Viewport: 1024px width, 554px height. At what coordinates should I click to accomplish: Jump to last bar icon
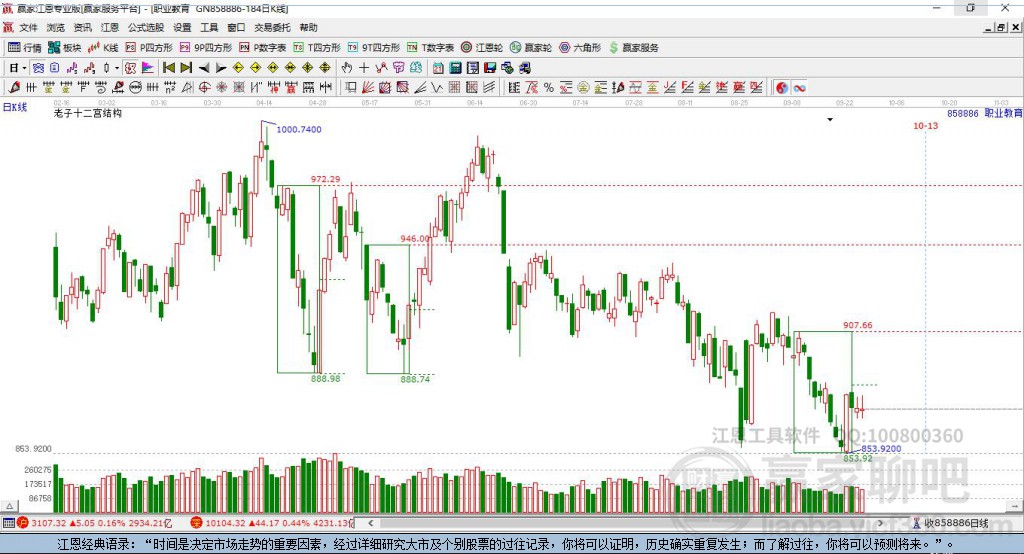coord(186,68)
